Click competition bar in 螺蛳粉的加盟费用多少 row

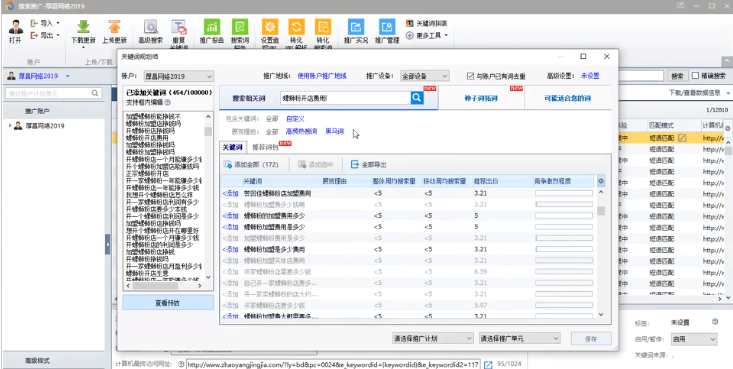pyautogui.click(x=564, y=216)
